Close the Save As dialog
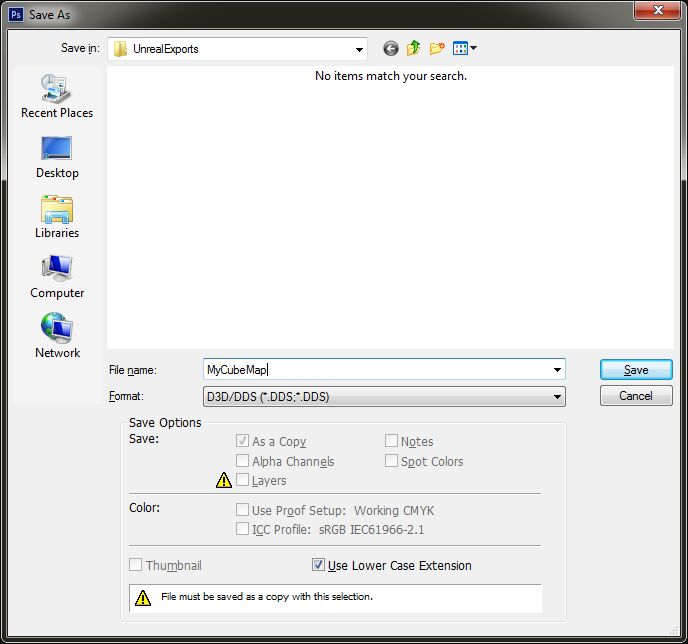Screen dimensions: 688x644 (657, 10)
